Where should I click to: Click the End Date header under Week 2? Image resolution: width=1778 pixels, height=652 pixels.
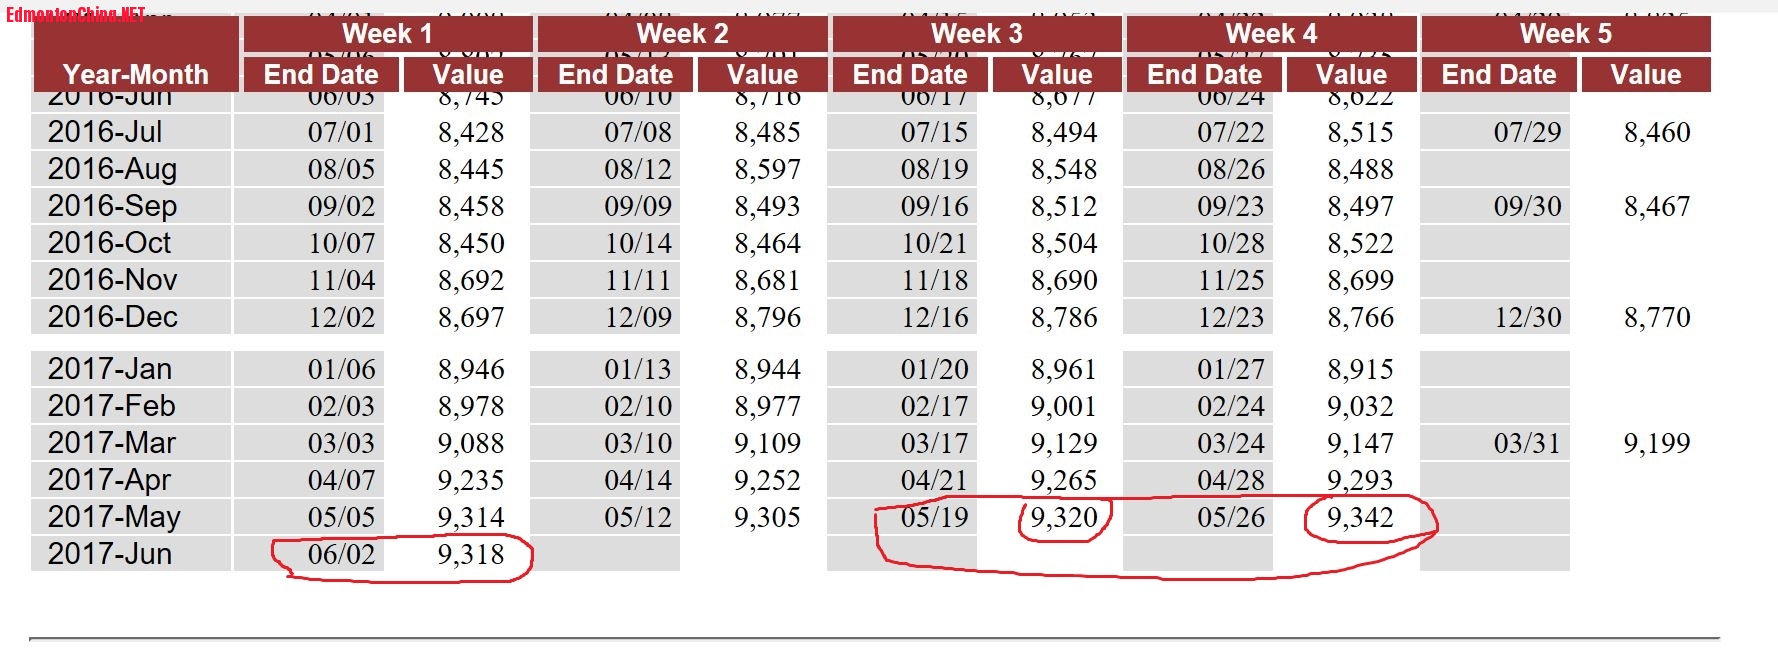615,74
